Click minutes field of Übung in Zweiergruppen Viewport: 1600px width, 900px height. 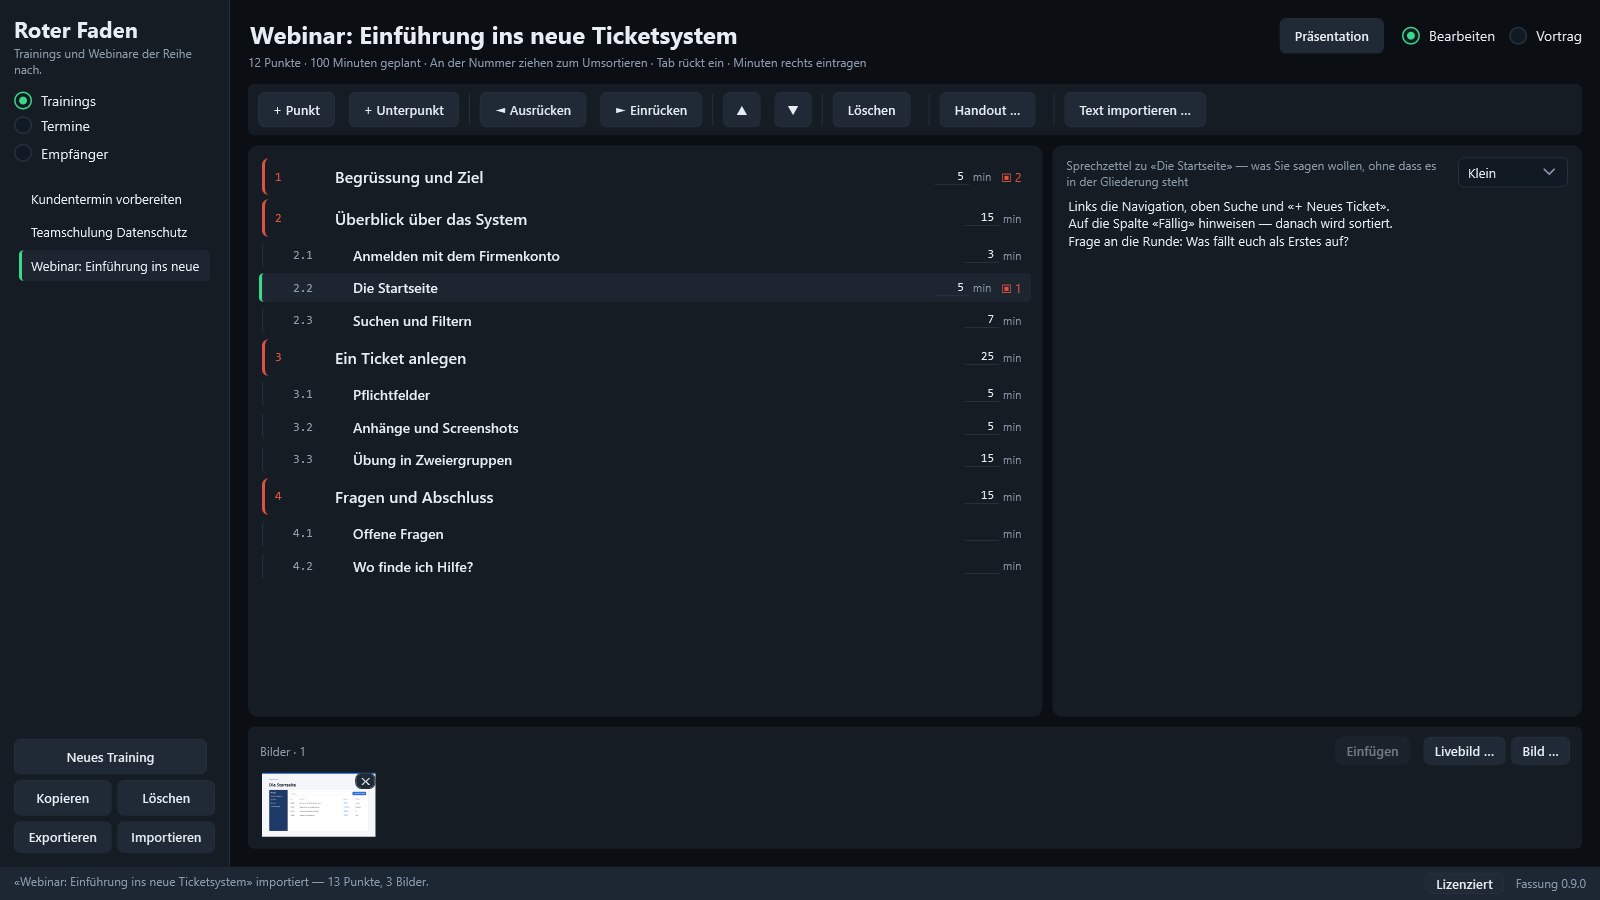pyautogui.click(x=981, y=459)
